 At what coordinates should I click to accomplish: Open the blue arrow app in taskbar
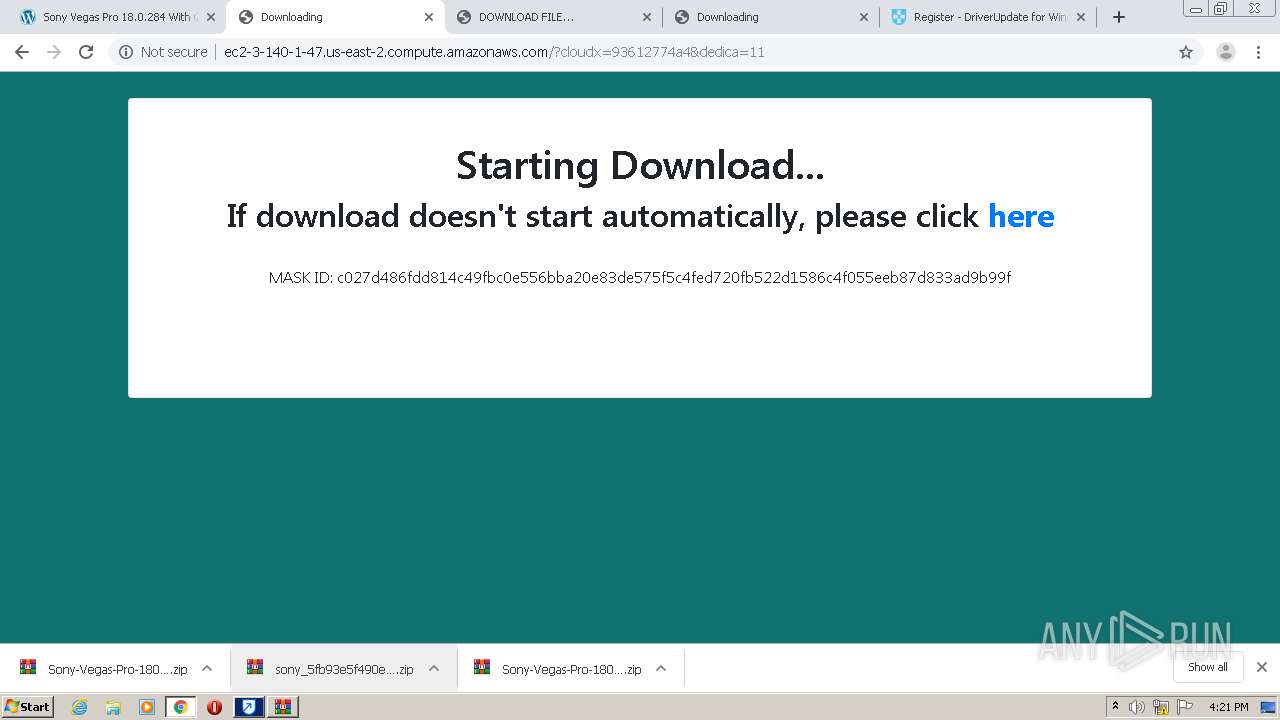(x=249, y=707)
